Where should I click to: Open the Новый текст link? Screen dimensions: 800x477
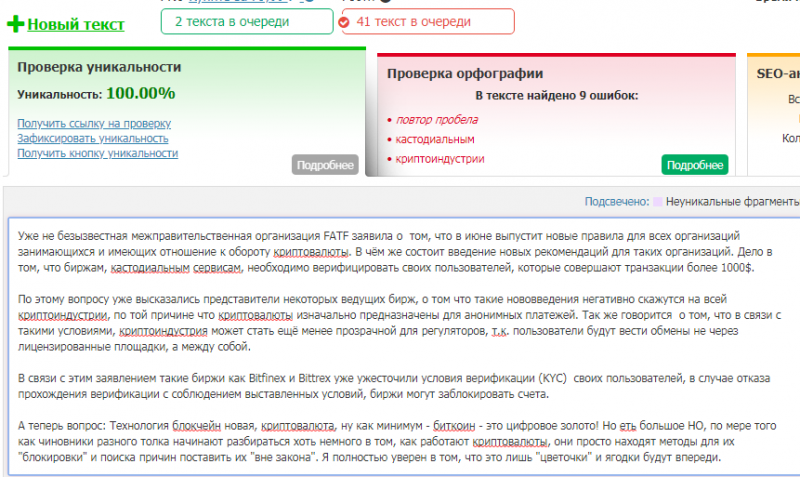76,24
